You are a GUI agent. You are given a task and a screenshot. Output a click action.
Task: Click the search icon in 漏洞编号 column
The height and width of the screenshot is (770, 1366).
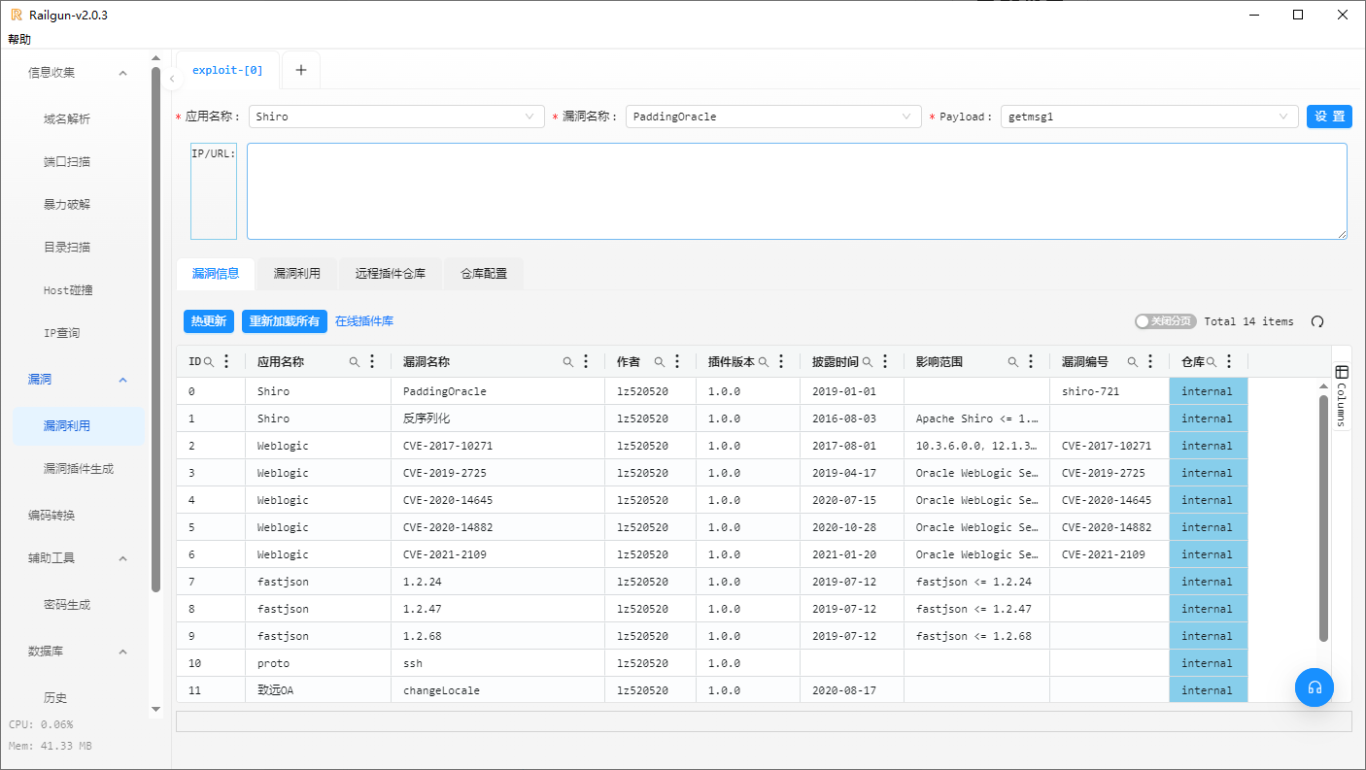(x=1132, y=362)
